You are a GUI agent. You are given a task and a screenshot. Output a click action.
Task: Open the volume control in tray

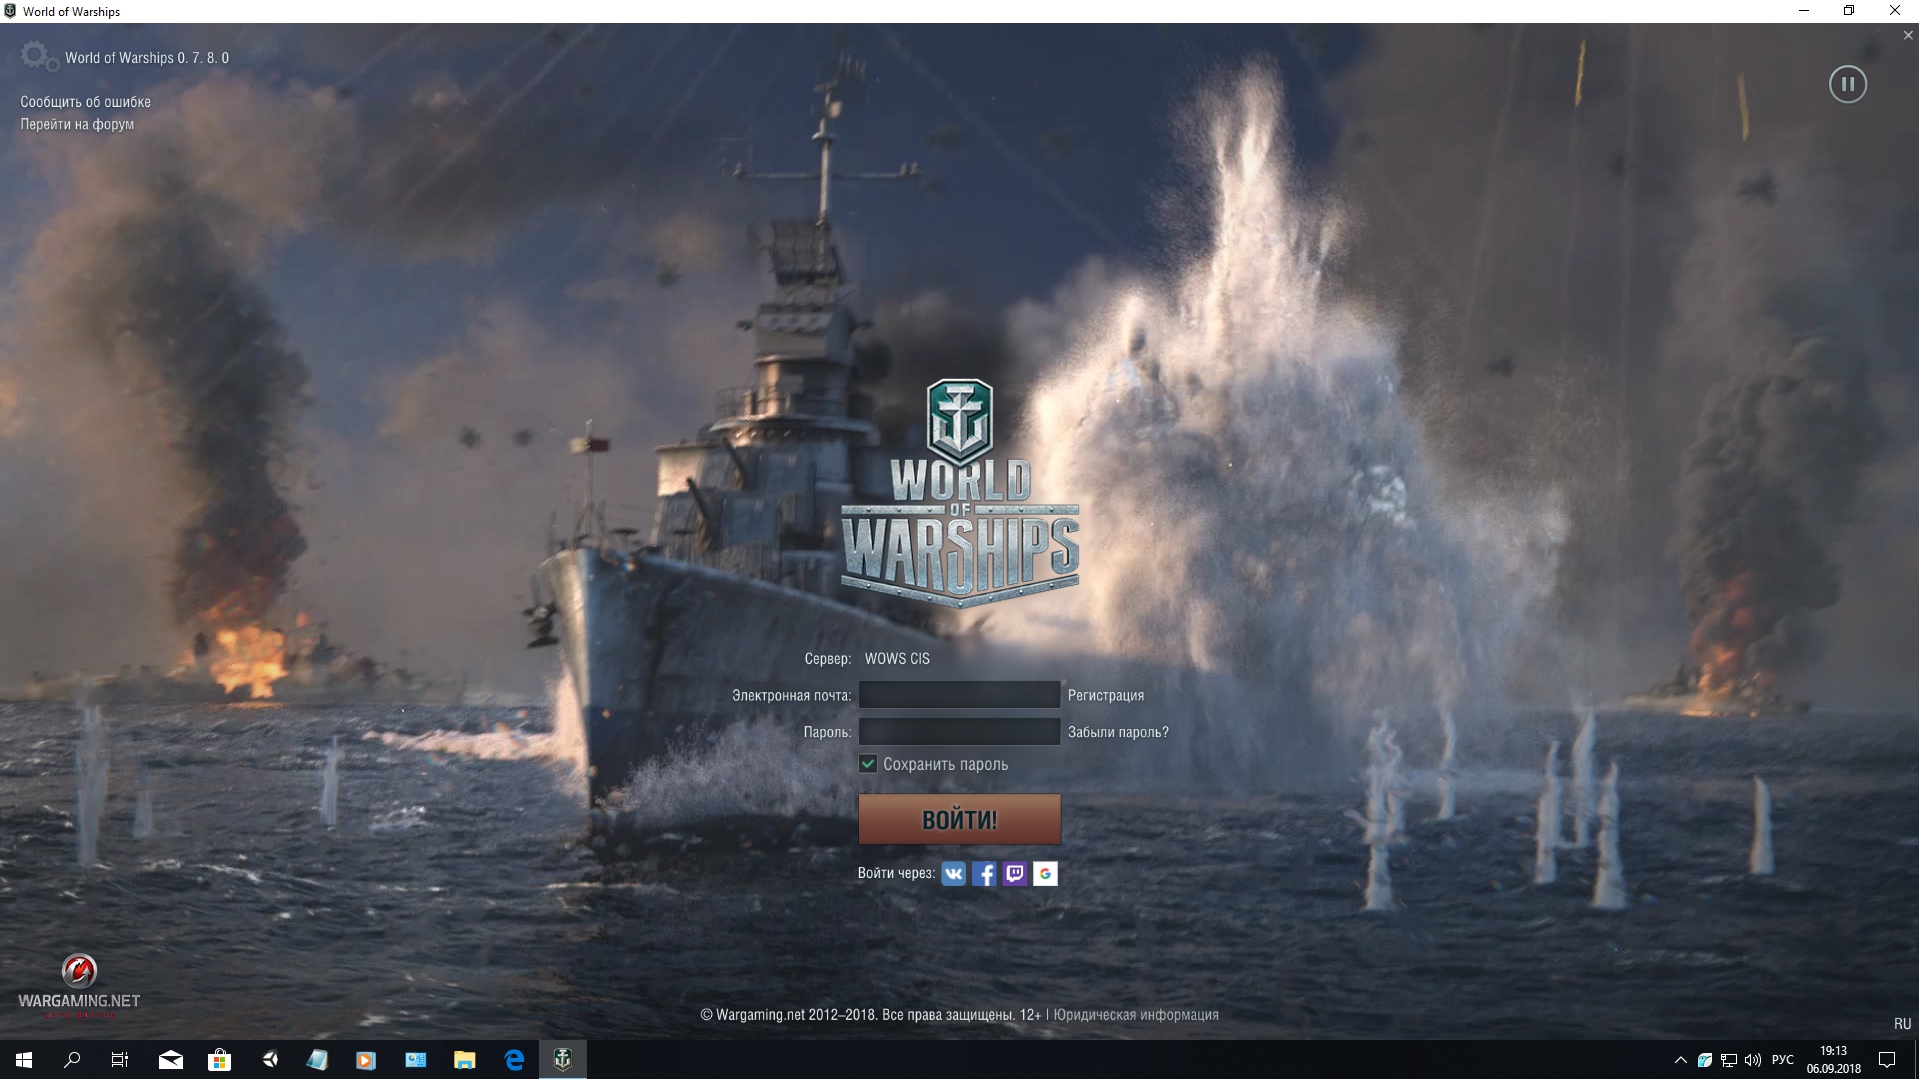point(1752,1060)
